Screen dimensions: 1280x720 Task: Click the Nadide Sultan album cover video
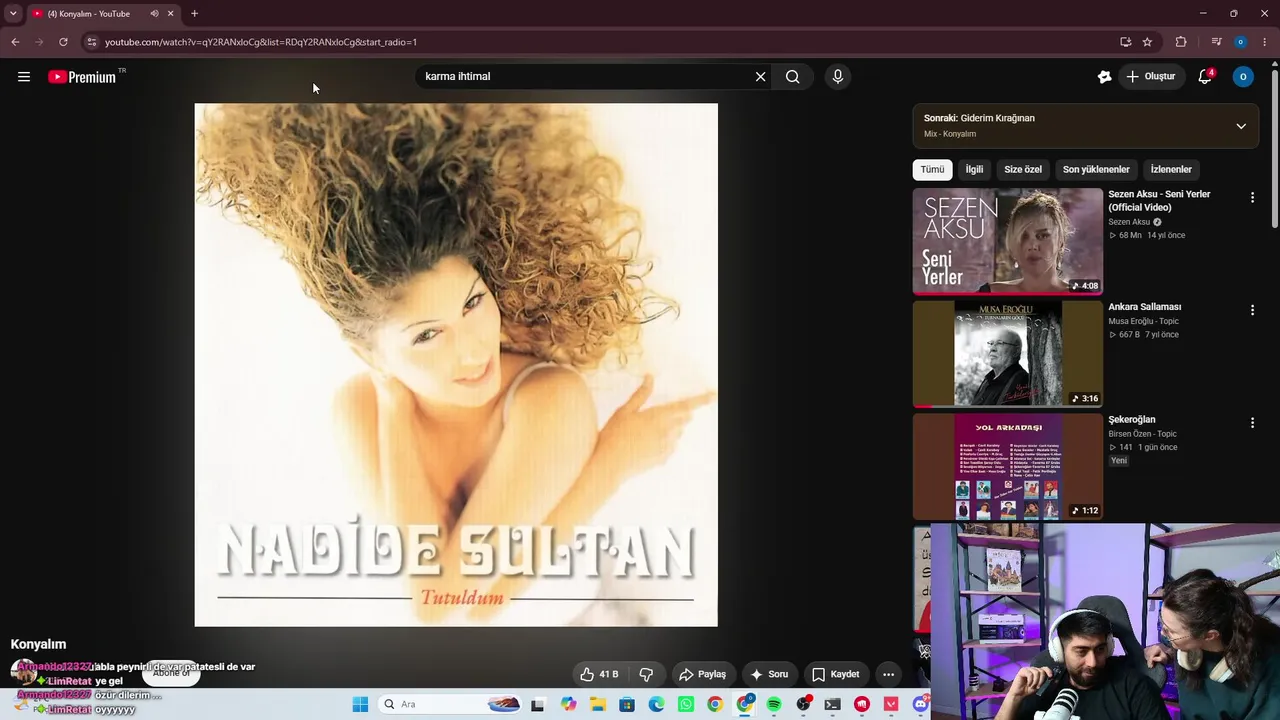tap(456, 365)
